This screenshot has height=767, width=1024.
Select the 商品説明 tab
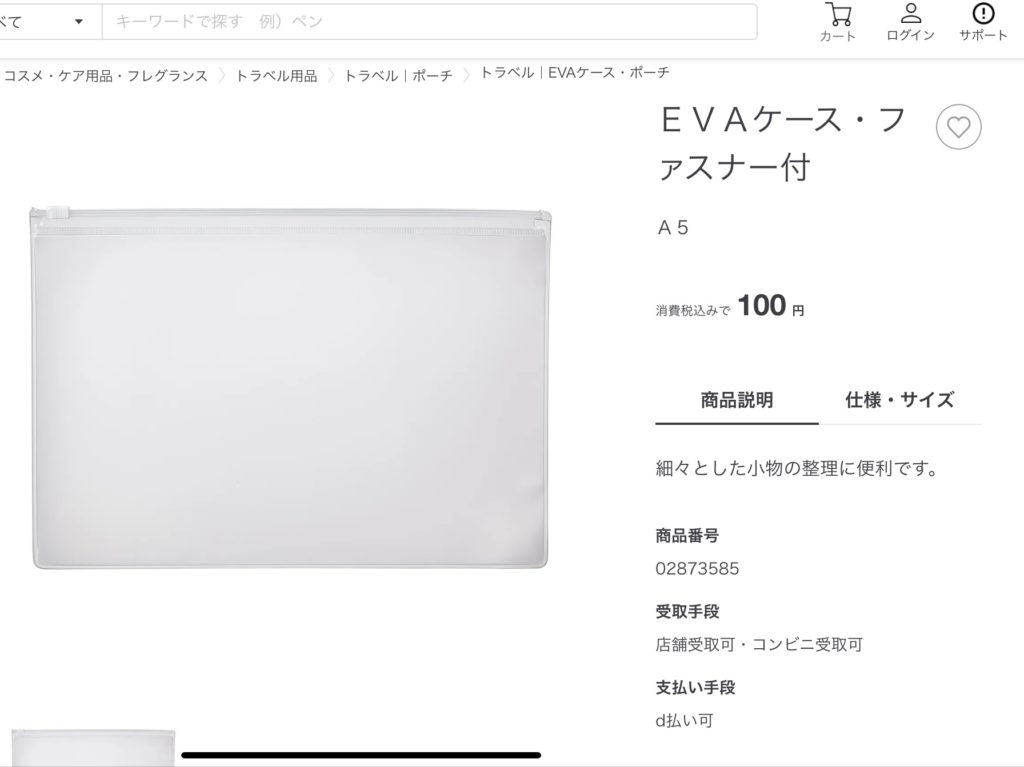(737, 400)
